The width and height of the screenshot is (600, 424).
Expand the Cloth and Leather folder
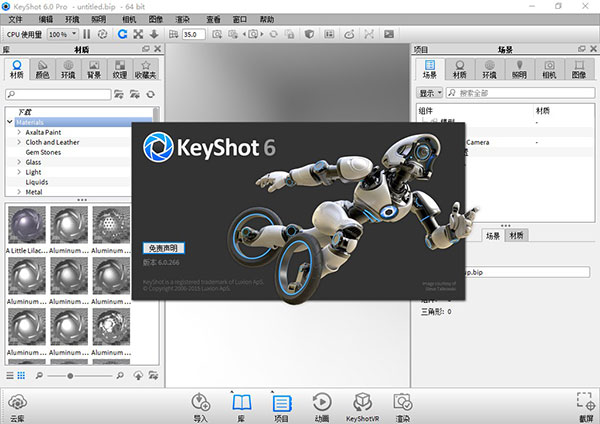19,142
